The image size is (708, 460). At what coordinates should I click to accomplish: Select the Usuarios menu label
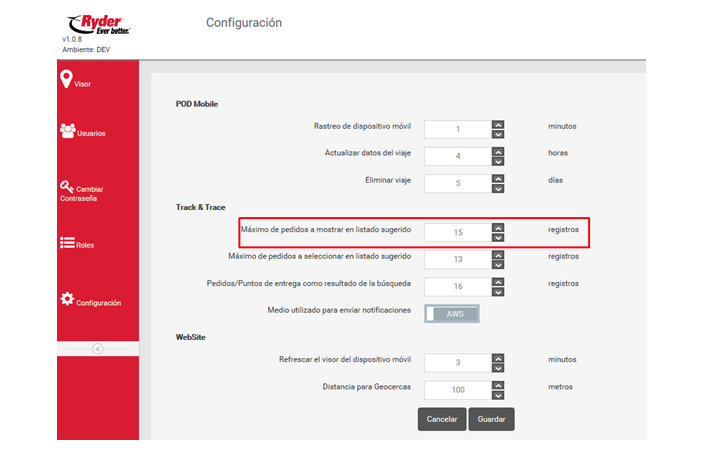click(91, 134)
